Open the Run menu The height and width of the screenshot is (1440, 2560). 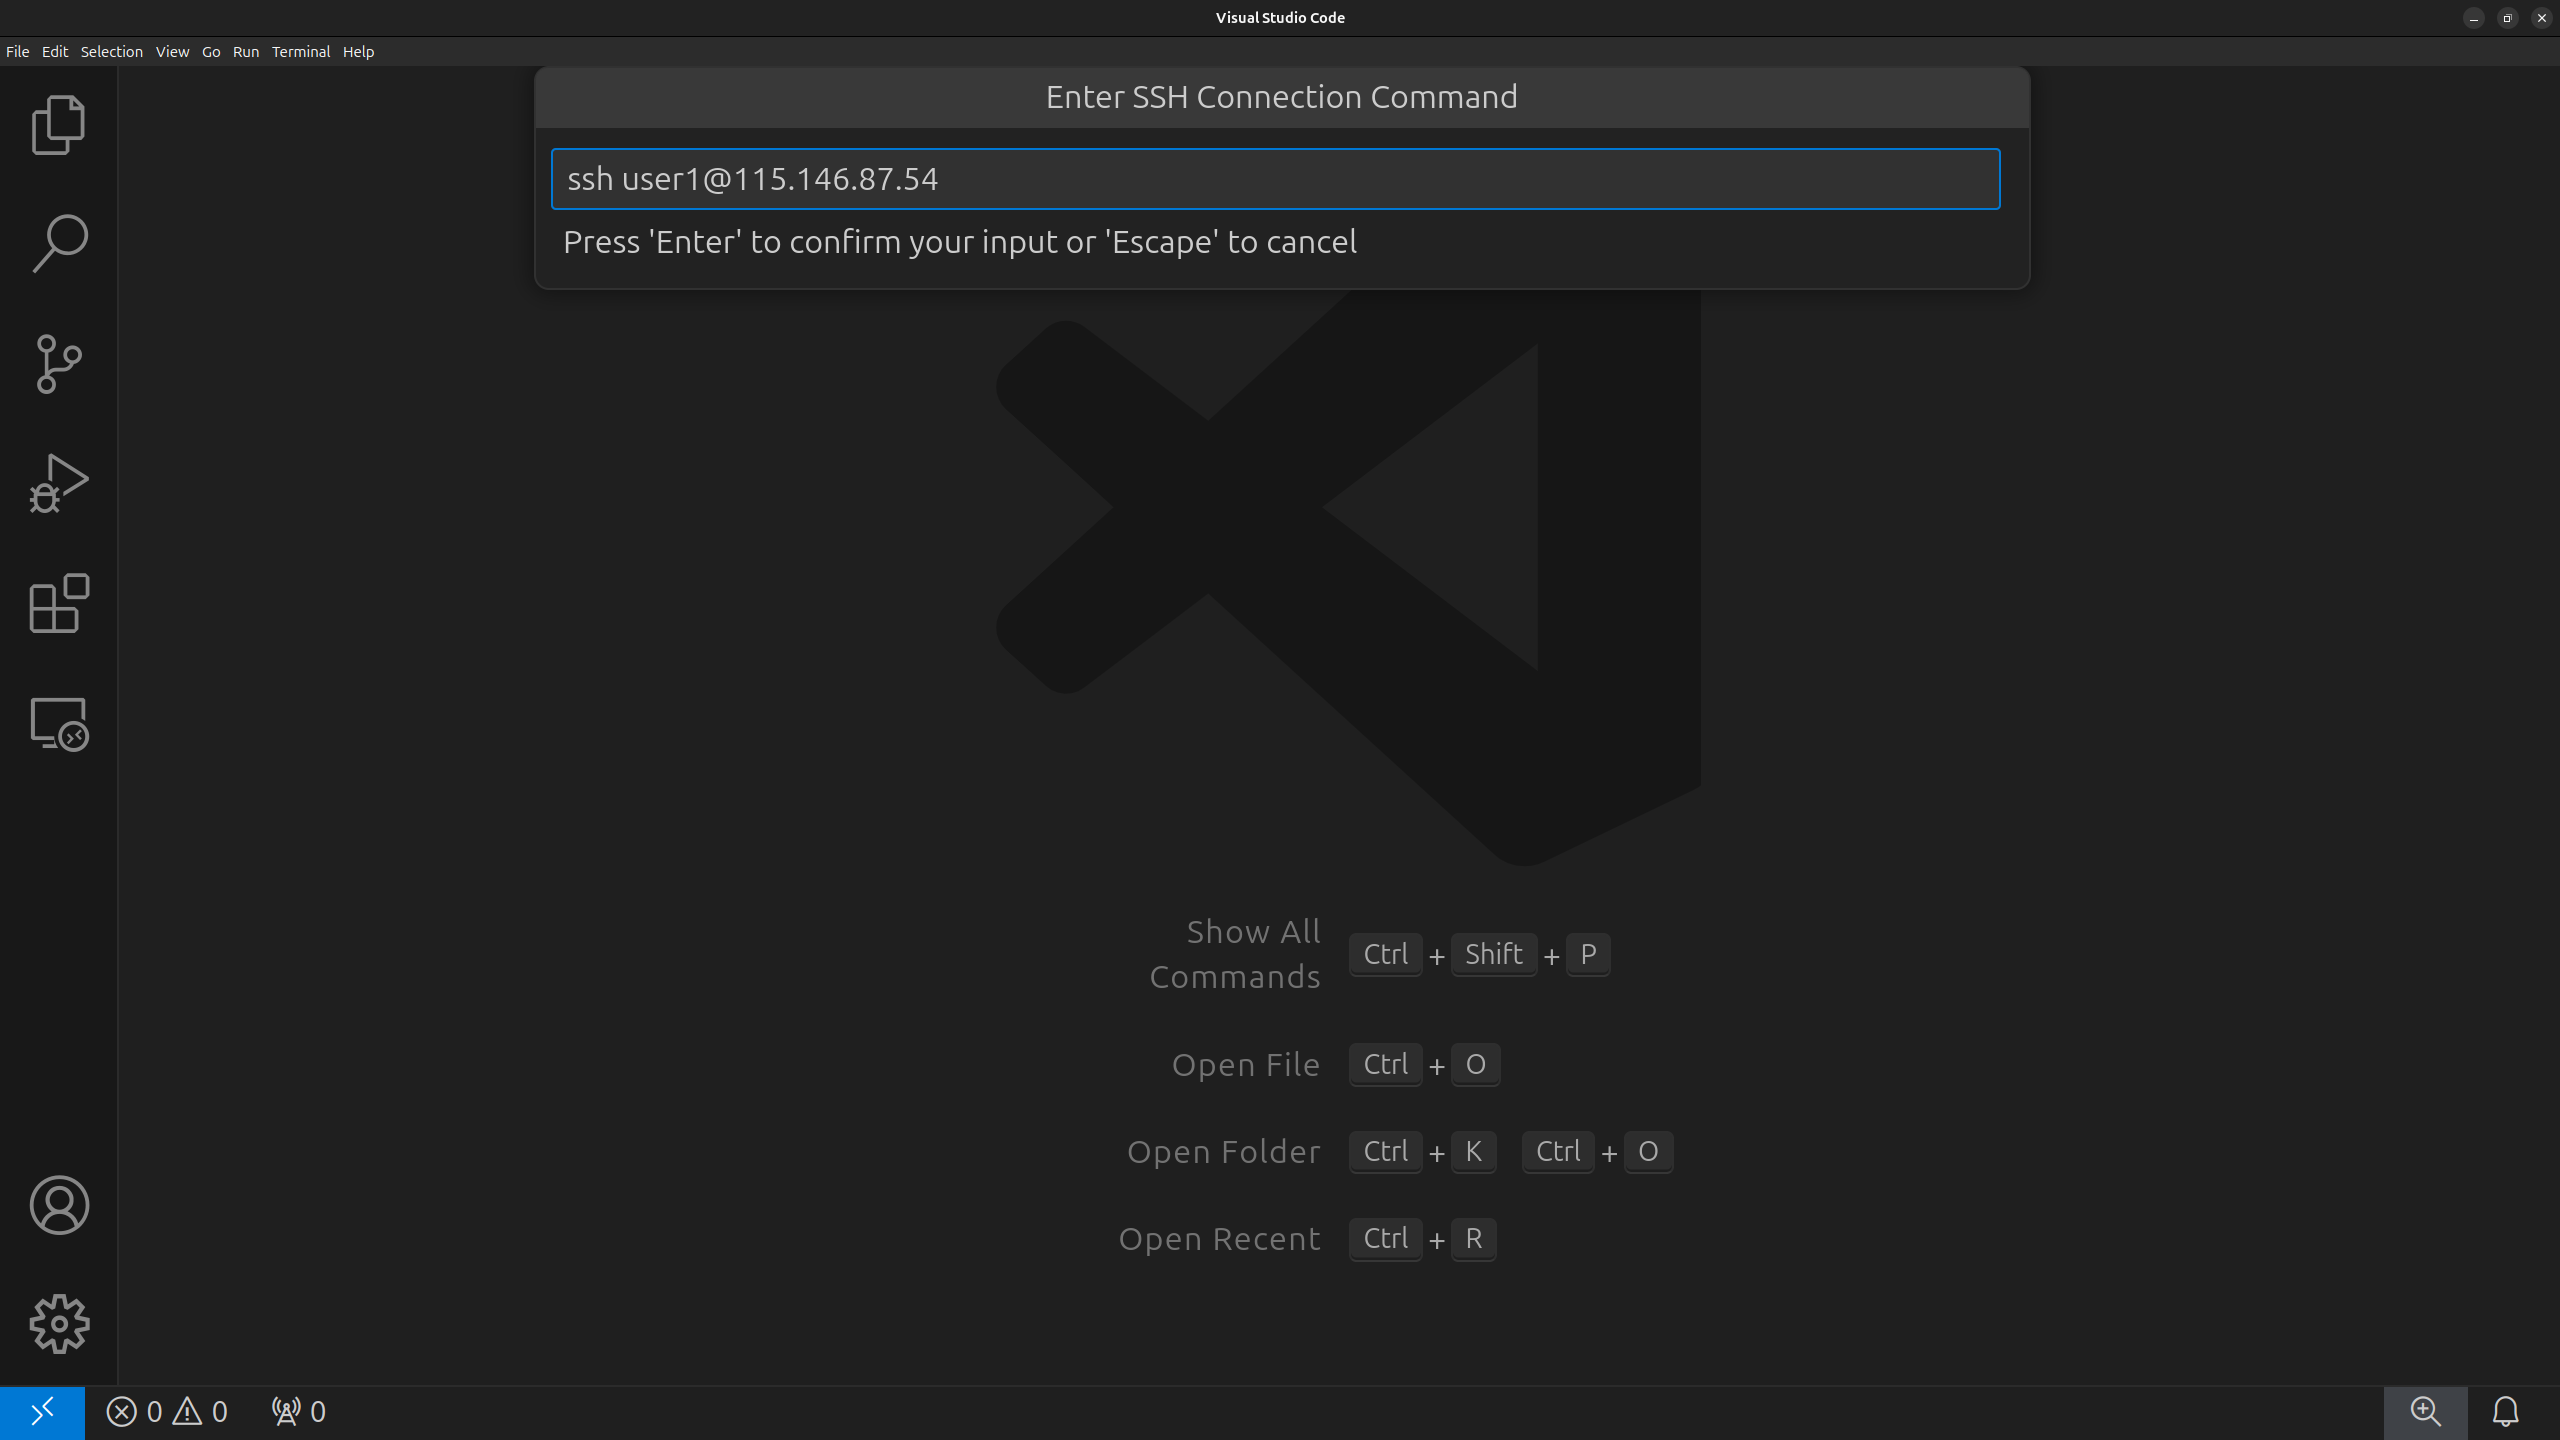click(x=245, y=52)
